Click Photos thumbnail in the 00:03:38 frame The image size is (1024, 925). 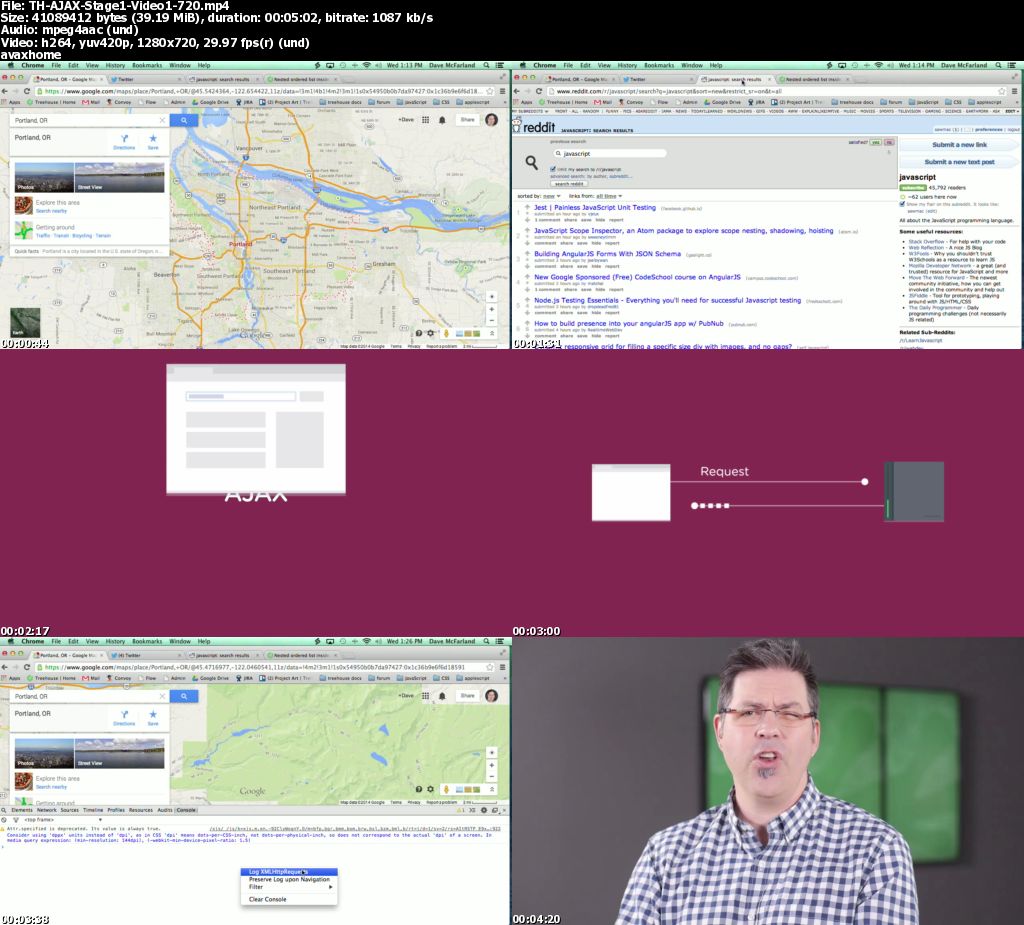[x=44, y=753]
